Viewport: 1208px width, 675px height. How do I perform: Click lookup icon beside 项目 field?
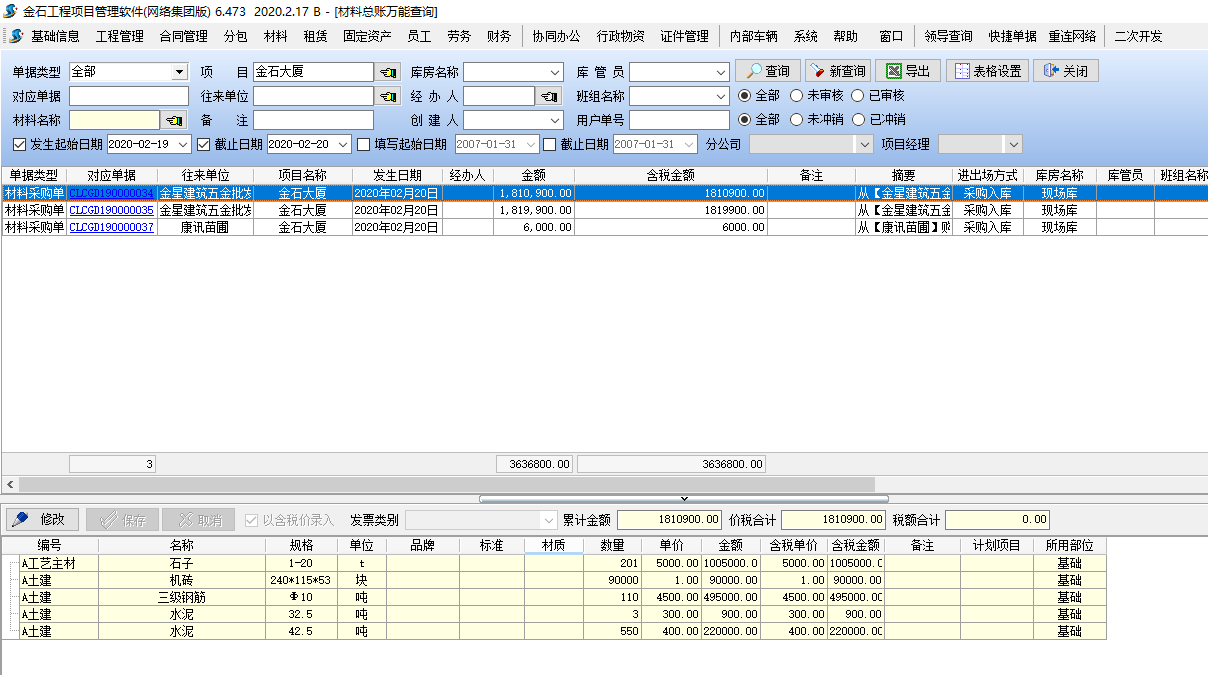[x=387, y=72]
